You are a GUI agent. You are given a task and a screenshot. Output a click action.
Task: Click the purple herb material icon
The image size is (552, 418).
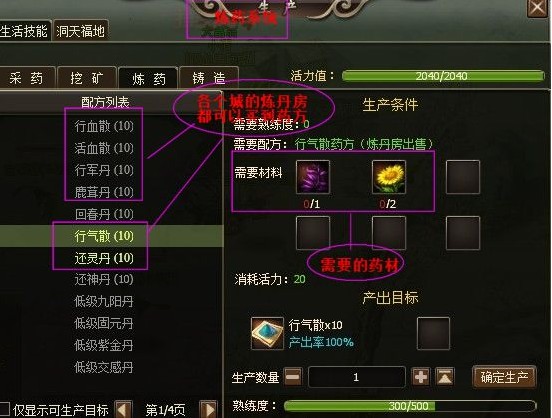coord(313,177)
